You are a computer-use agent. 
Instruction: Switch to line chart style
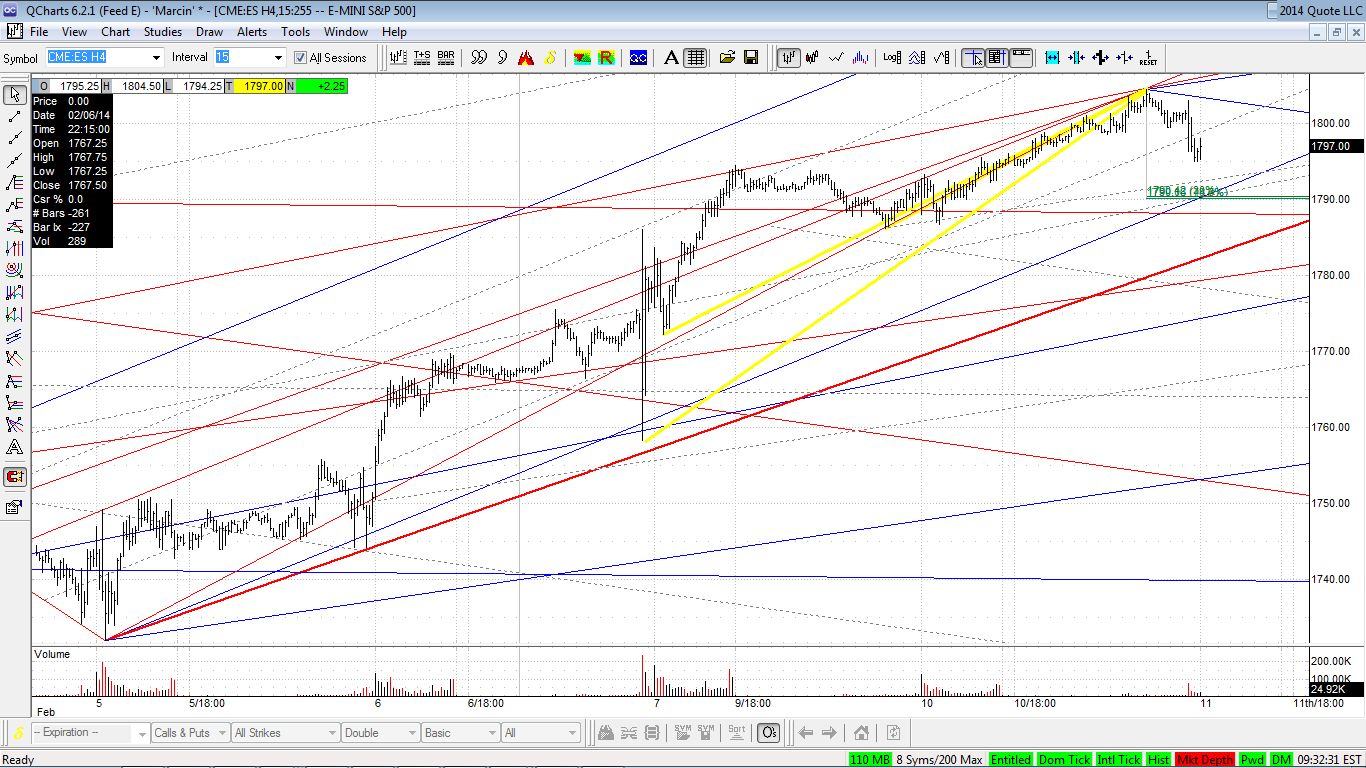[x=837, y=58]
